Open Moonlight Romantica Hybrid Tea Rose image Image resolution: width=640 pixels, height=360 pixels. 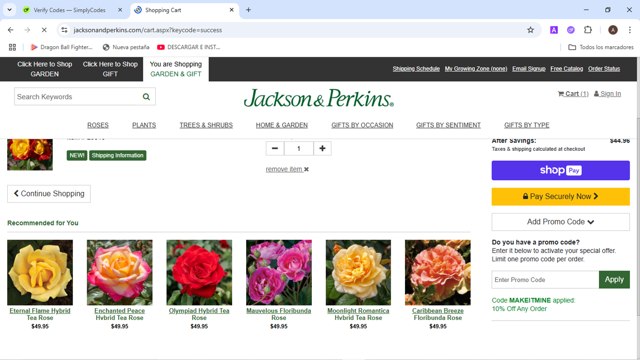point(358,272)
